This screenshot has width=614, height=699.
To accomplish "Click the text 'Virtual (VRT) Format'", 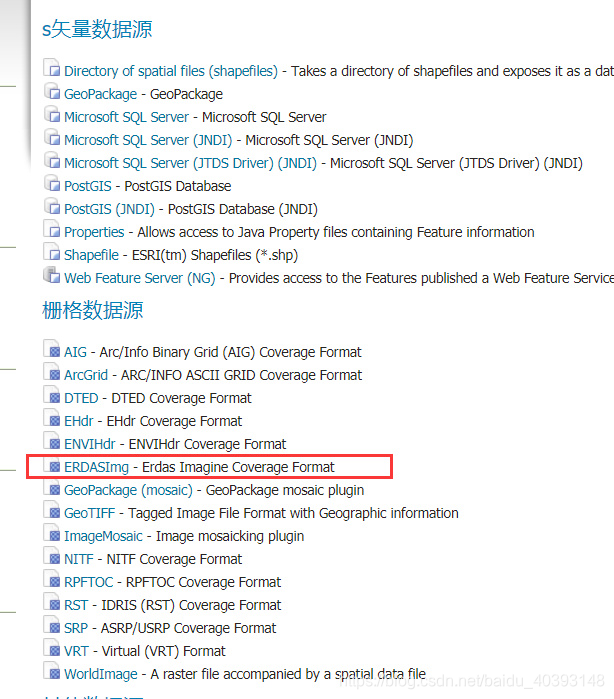I will click(164, 652).
